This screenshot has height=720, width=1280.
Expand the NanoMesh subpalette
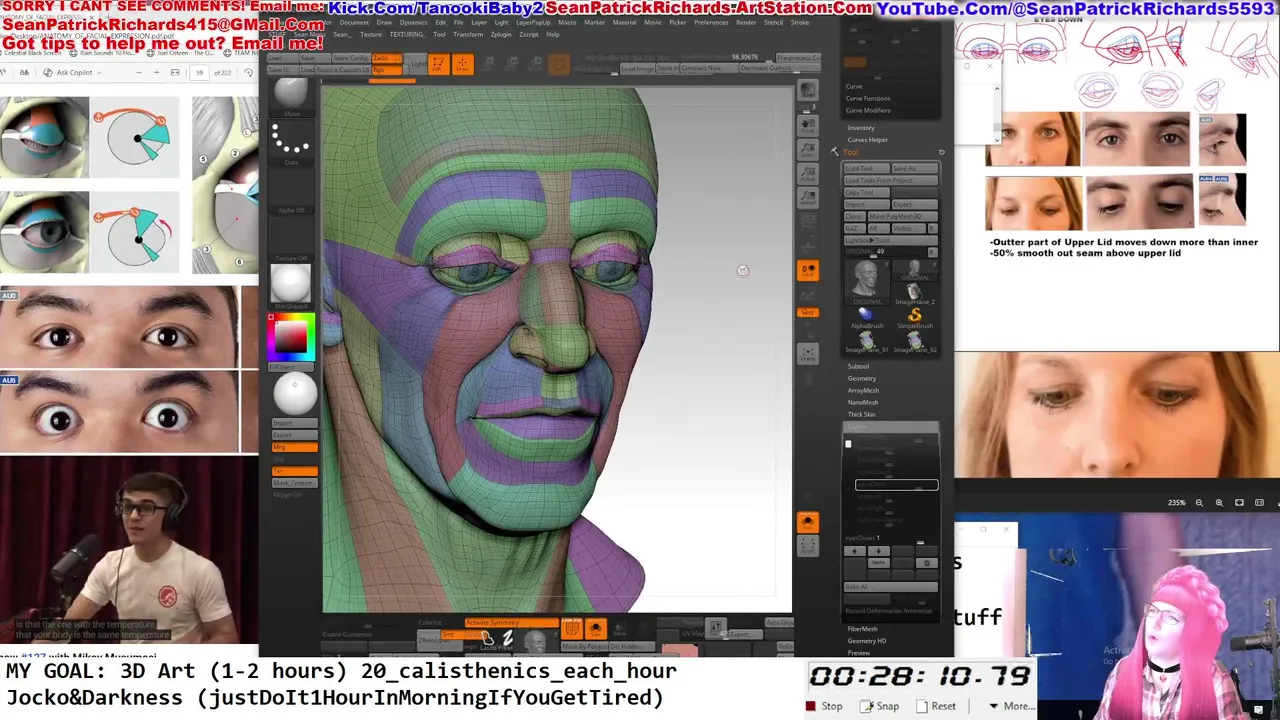[x=863, y=402]
